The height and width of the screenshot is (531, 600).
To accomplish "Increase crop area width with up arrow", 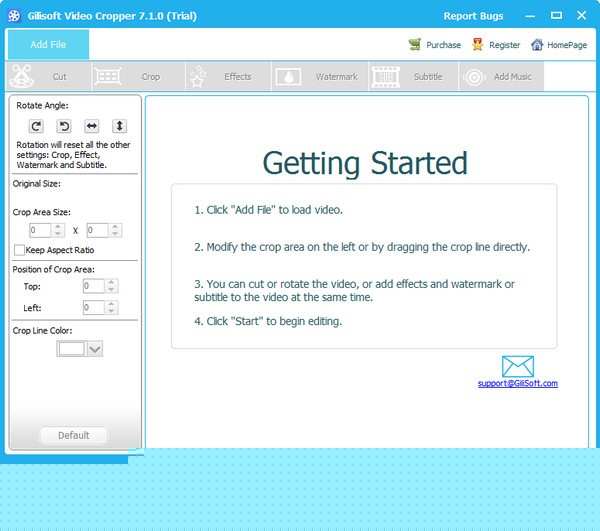I will 58,227.
